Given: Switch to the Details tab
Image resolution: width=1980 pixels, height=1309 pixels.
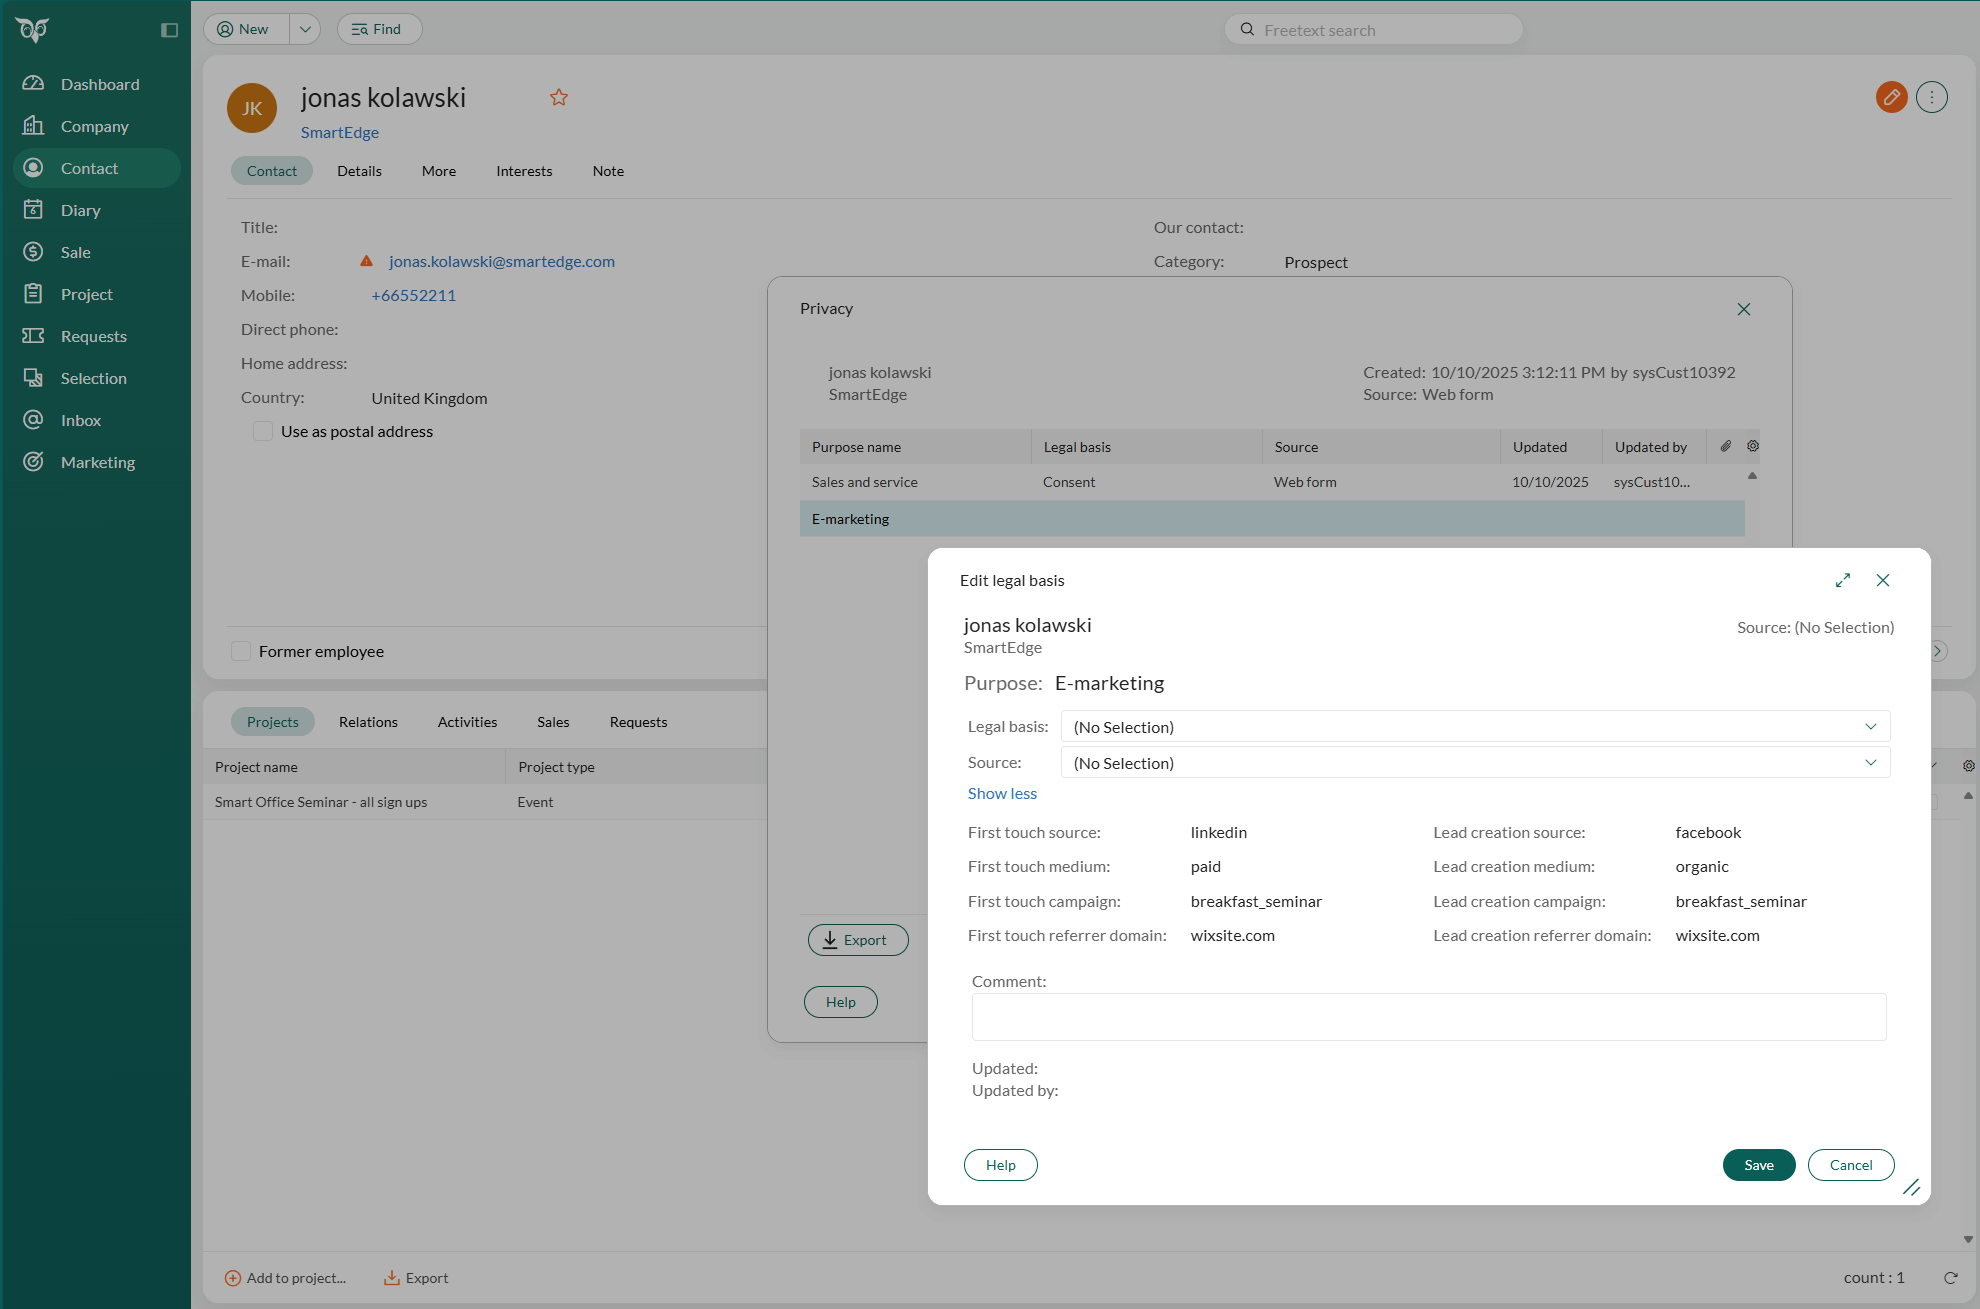Looking at the screenshot, I should tap(359, 171).
